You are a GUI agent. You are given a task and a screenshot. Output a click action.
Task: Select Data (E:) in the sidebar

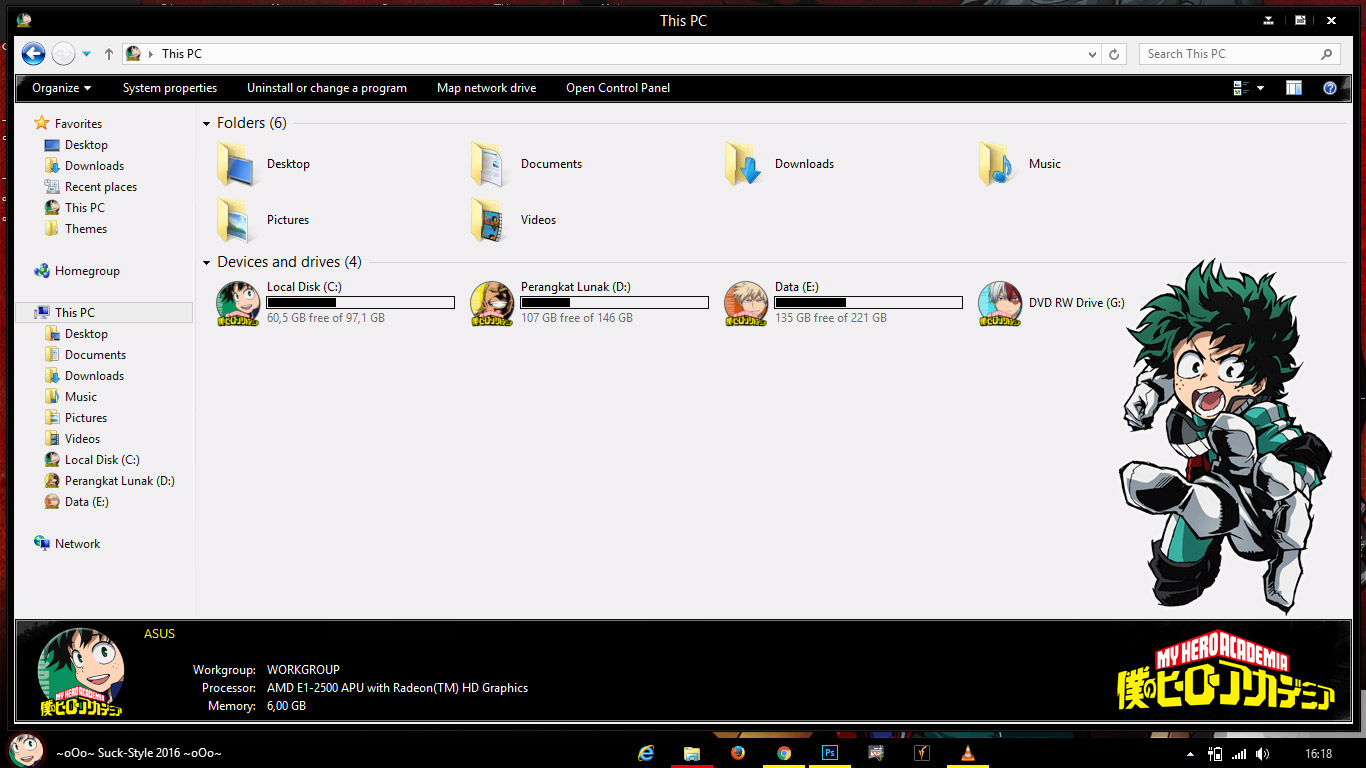87,502
